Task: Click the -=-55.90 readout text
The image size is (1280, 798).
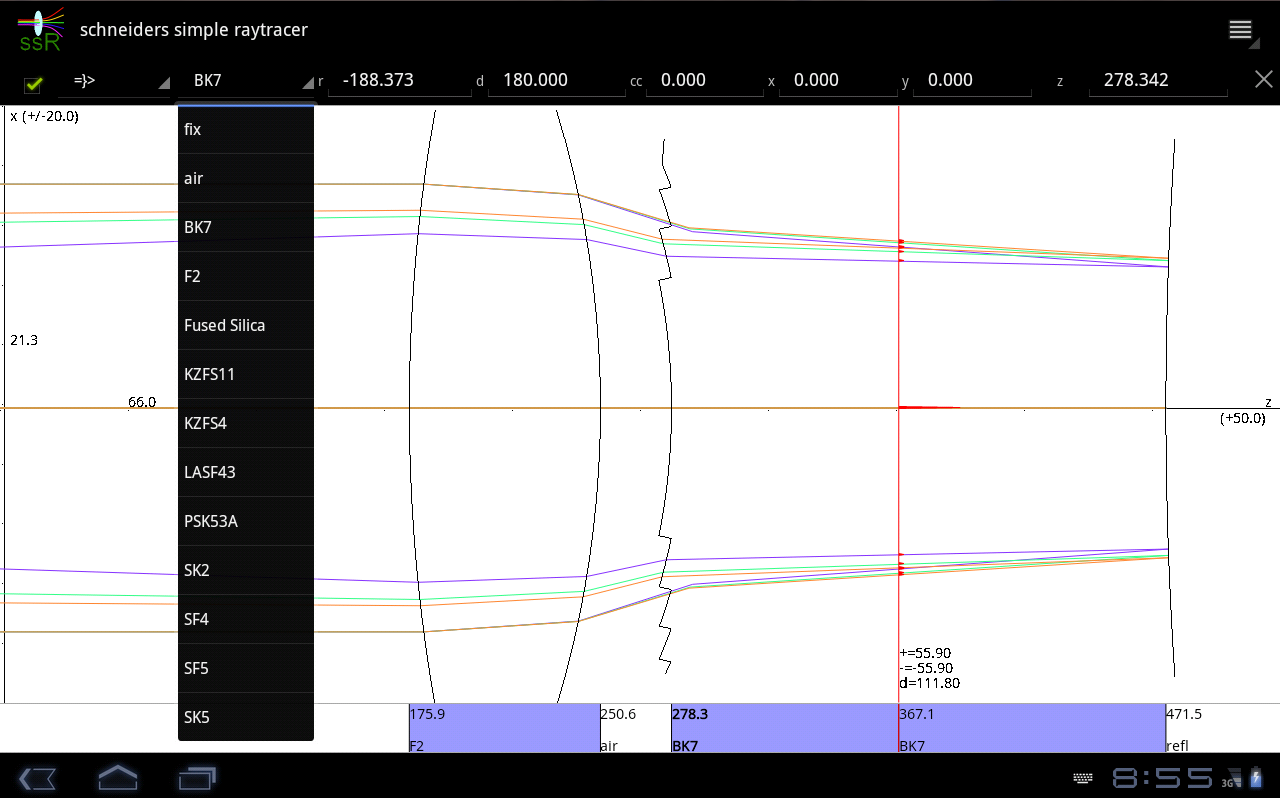Action: click(926, 668)
